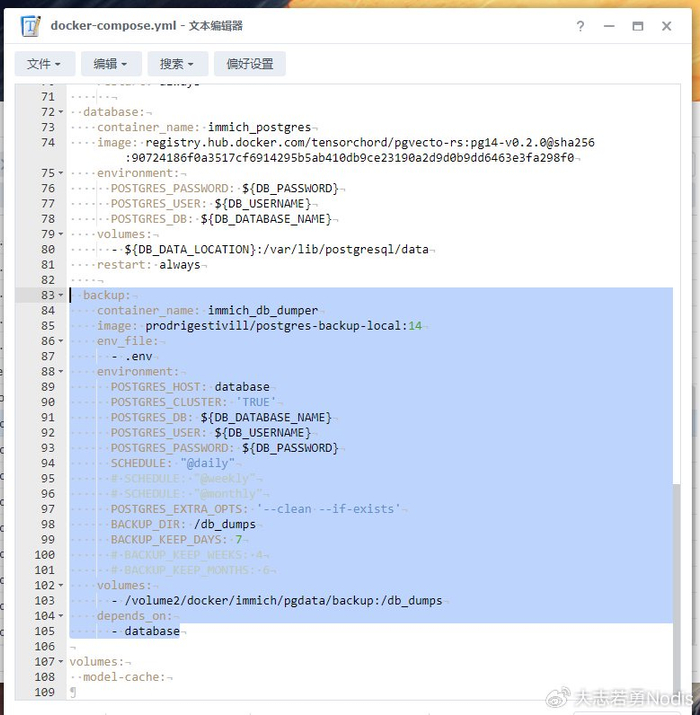
Task: Collapse the database block at line 72
Action: pyautogui.click(x=61, y=113)
